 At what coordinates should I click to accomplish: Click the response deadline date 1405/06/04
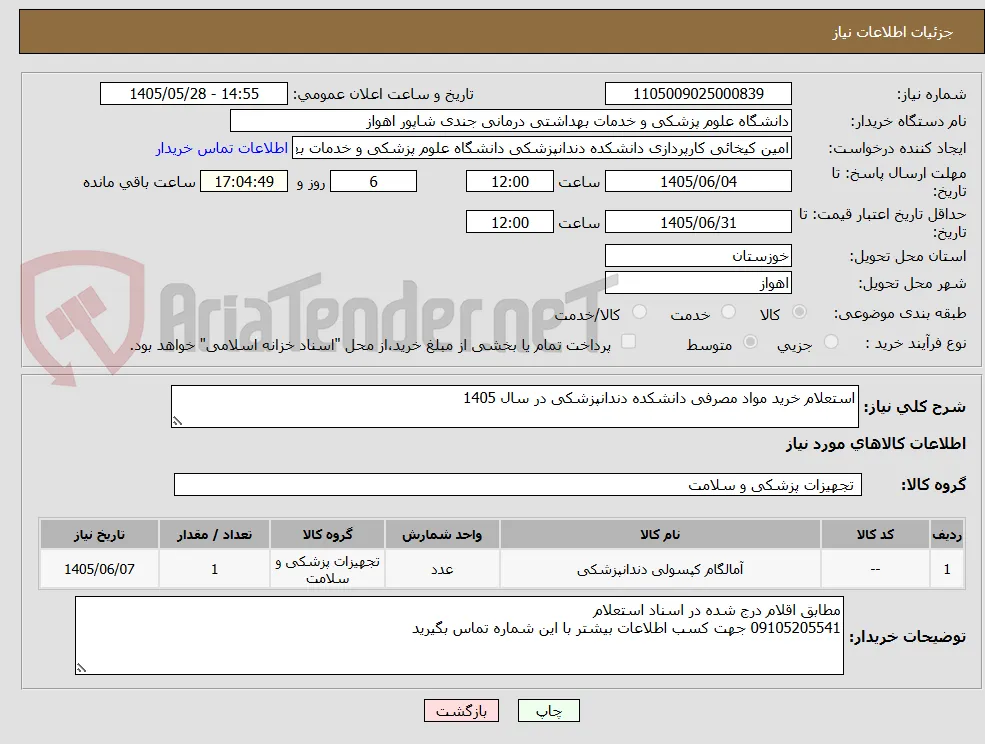[698, 182]
